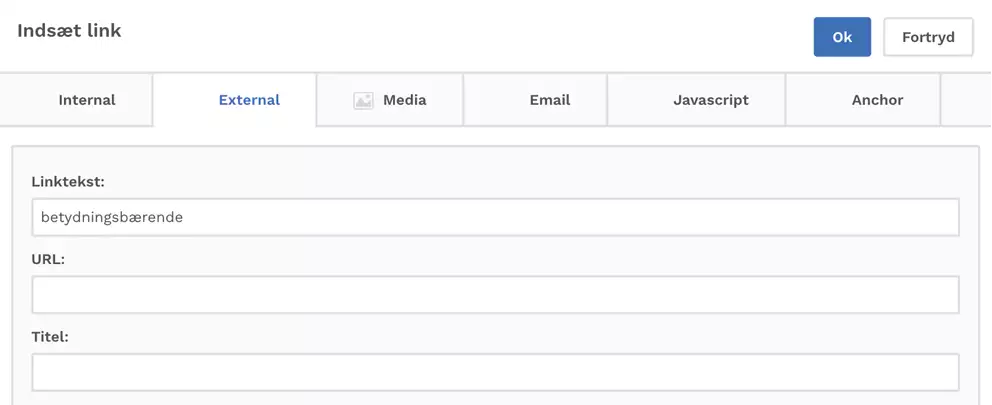Focus the URL input field

(x=495, y=295)
